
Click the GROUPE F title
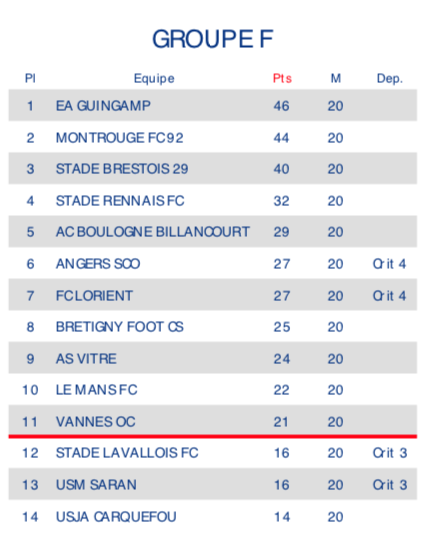tap(213, 39)
